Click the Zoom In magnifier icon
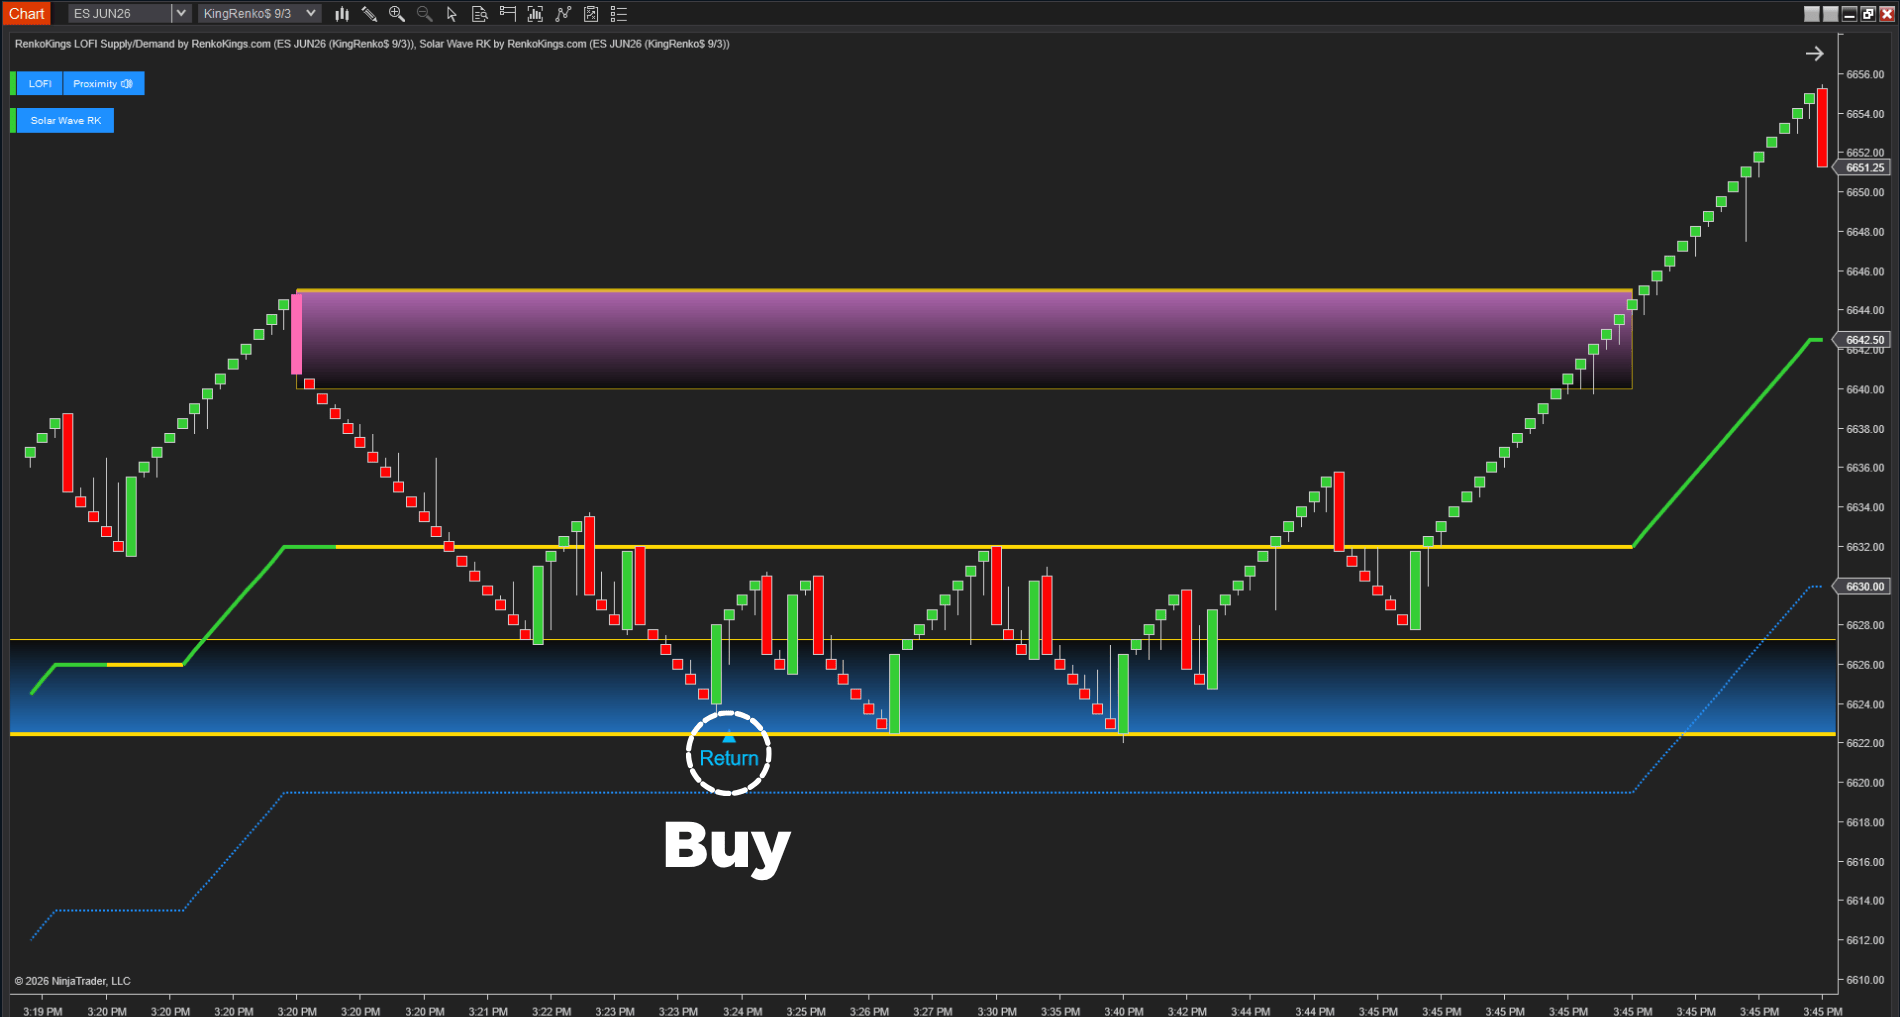Screen dimensions: 1900x1017 tap(397, 14)
